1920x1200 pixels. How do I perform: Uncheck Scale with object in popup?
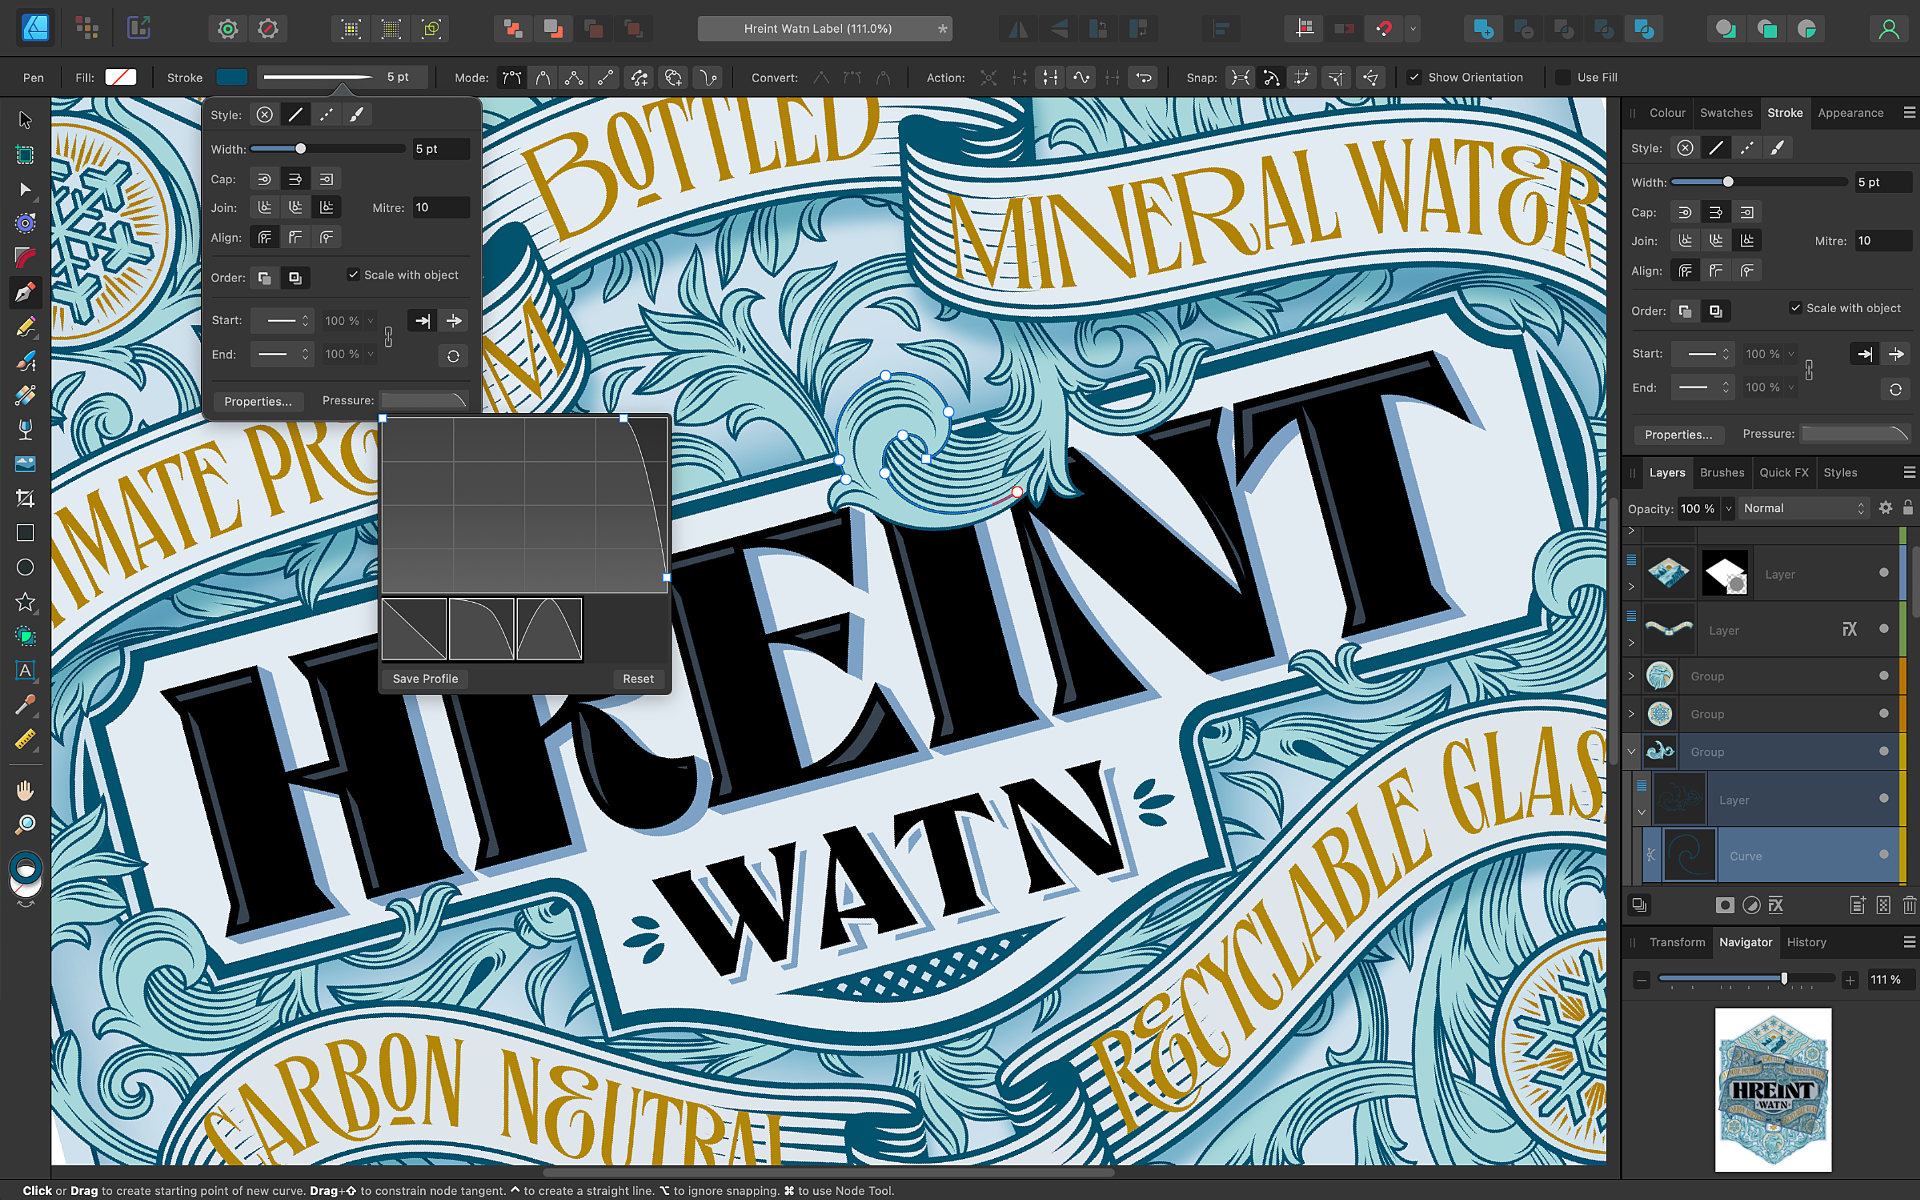click(353, 275)
